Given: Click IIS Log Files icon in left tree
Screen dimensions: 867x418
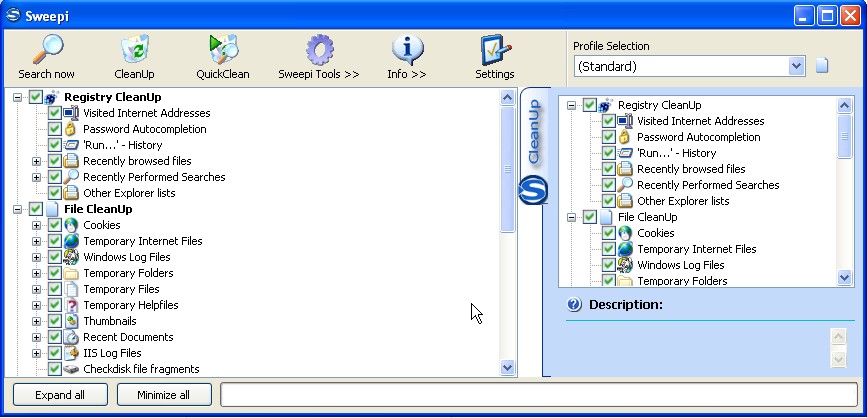Looking at the screenshot, I should click(71, 353).
